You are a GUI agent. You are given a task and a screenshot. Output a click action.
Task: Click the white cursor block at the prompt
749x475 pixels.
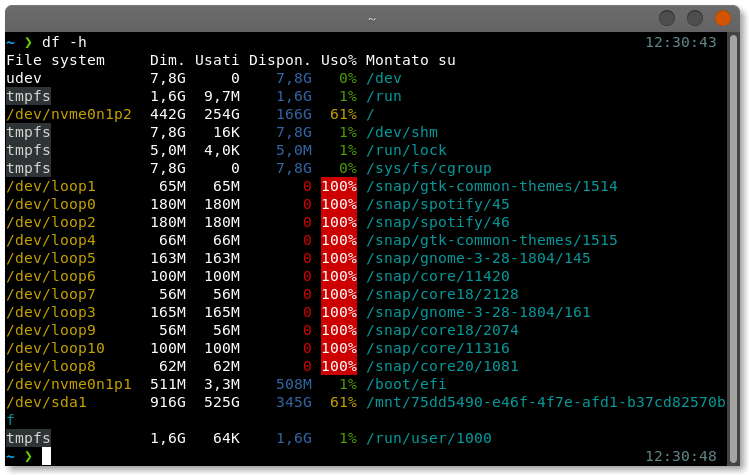[x=46, y=456]
